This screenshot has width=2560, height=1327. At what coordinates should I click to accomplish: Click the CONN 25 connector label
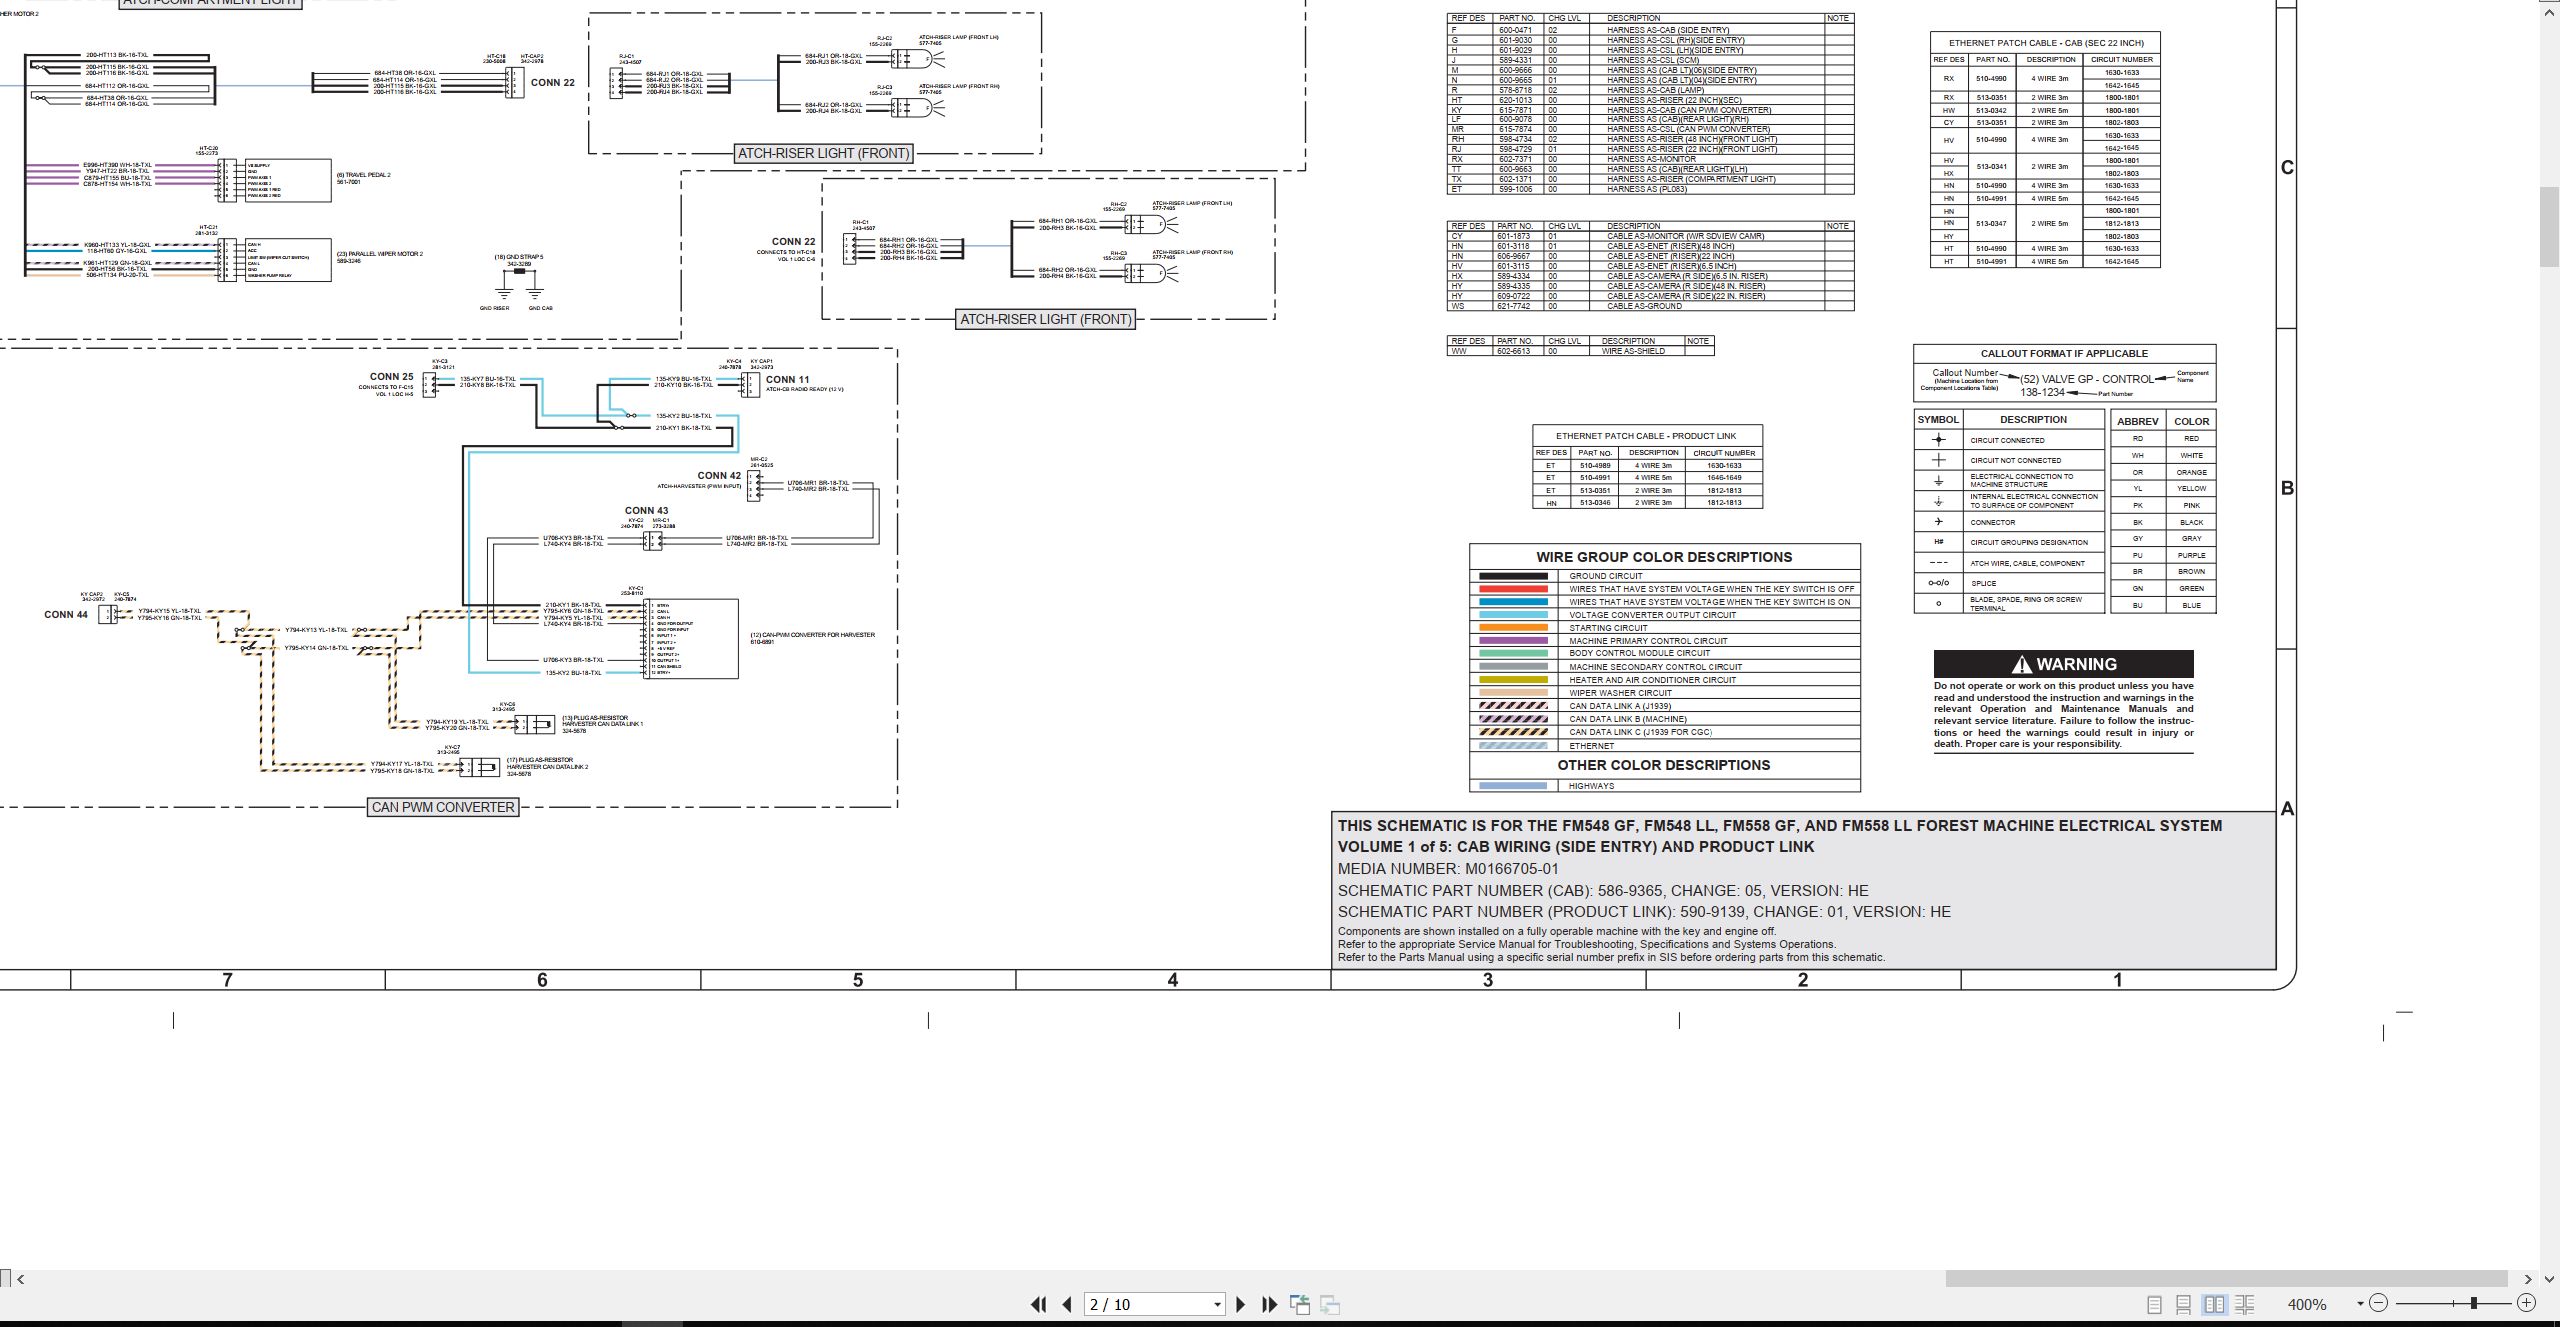tap(391, 377)
